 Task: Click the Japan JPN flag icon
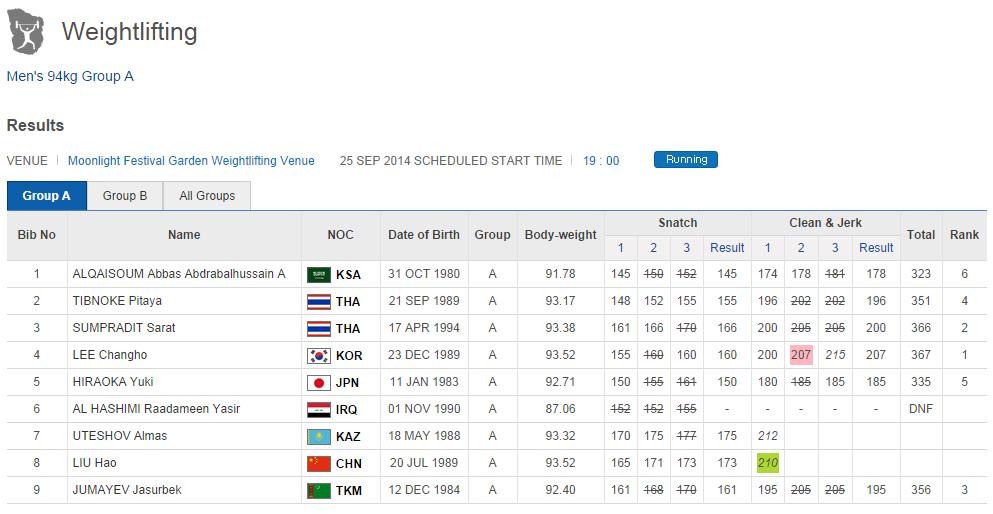(x=319, y=382)
